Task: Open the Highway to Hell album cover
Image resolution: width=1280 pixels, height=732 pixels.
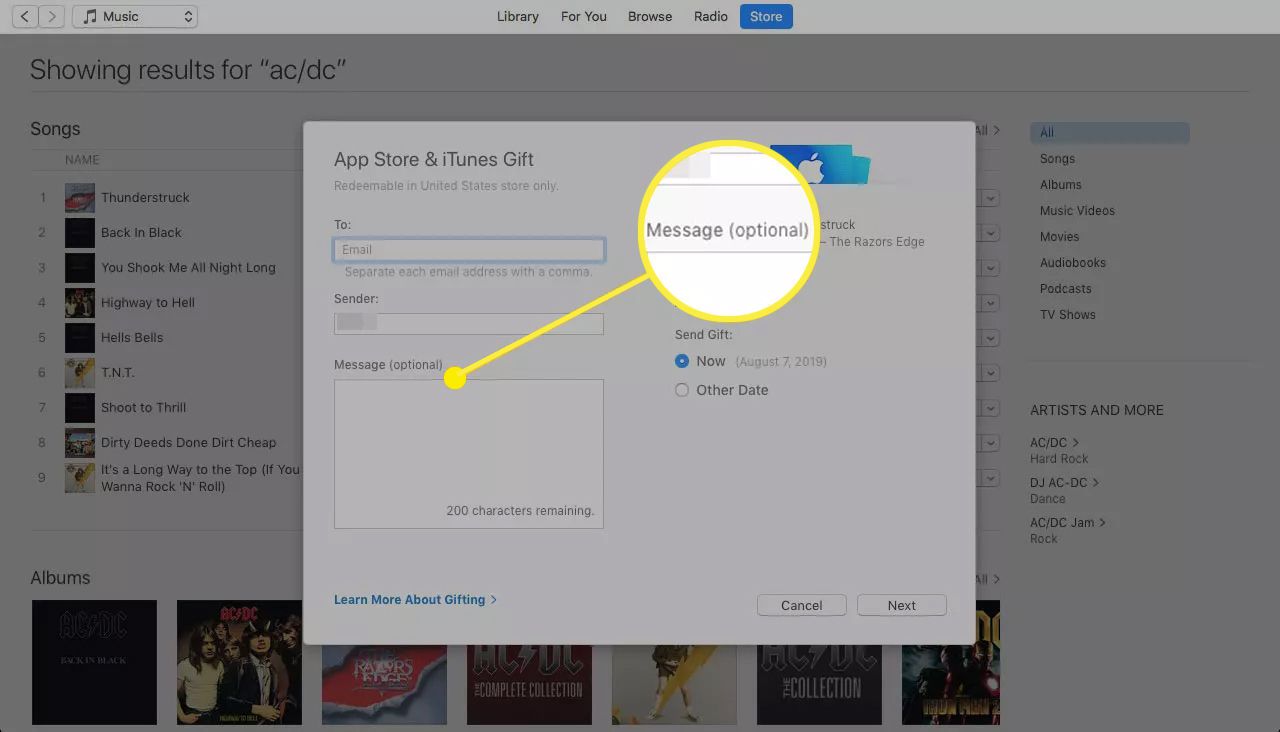Action: 239,662
